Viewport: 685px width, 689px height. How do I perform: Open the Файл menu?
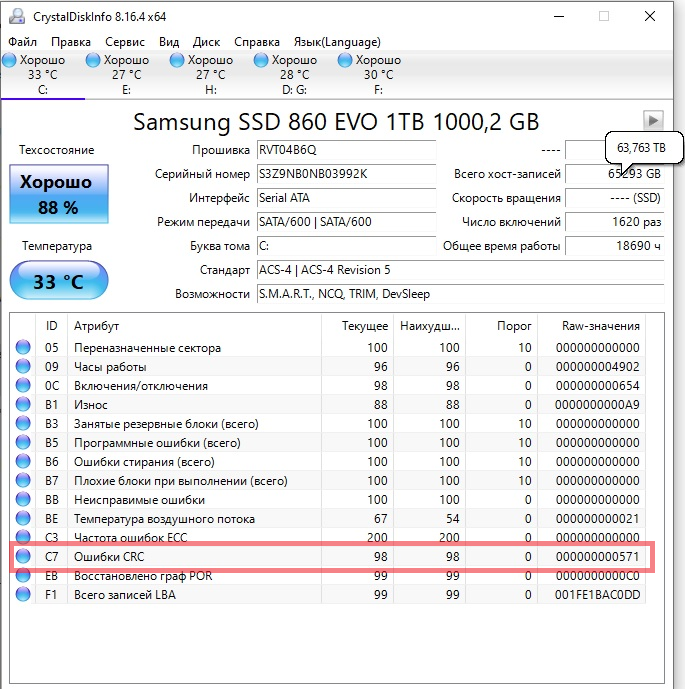point(22,42)
